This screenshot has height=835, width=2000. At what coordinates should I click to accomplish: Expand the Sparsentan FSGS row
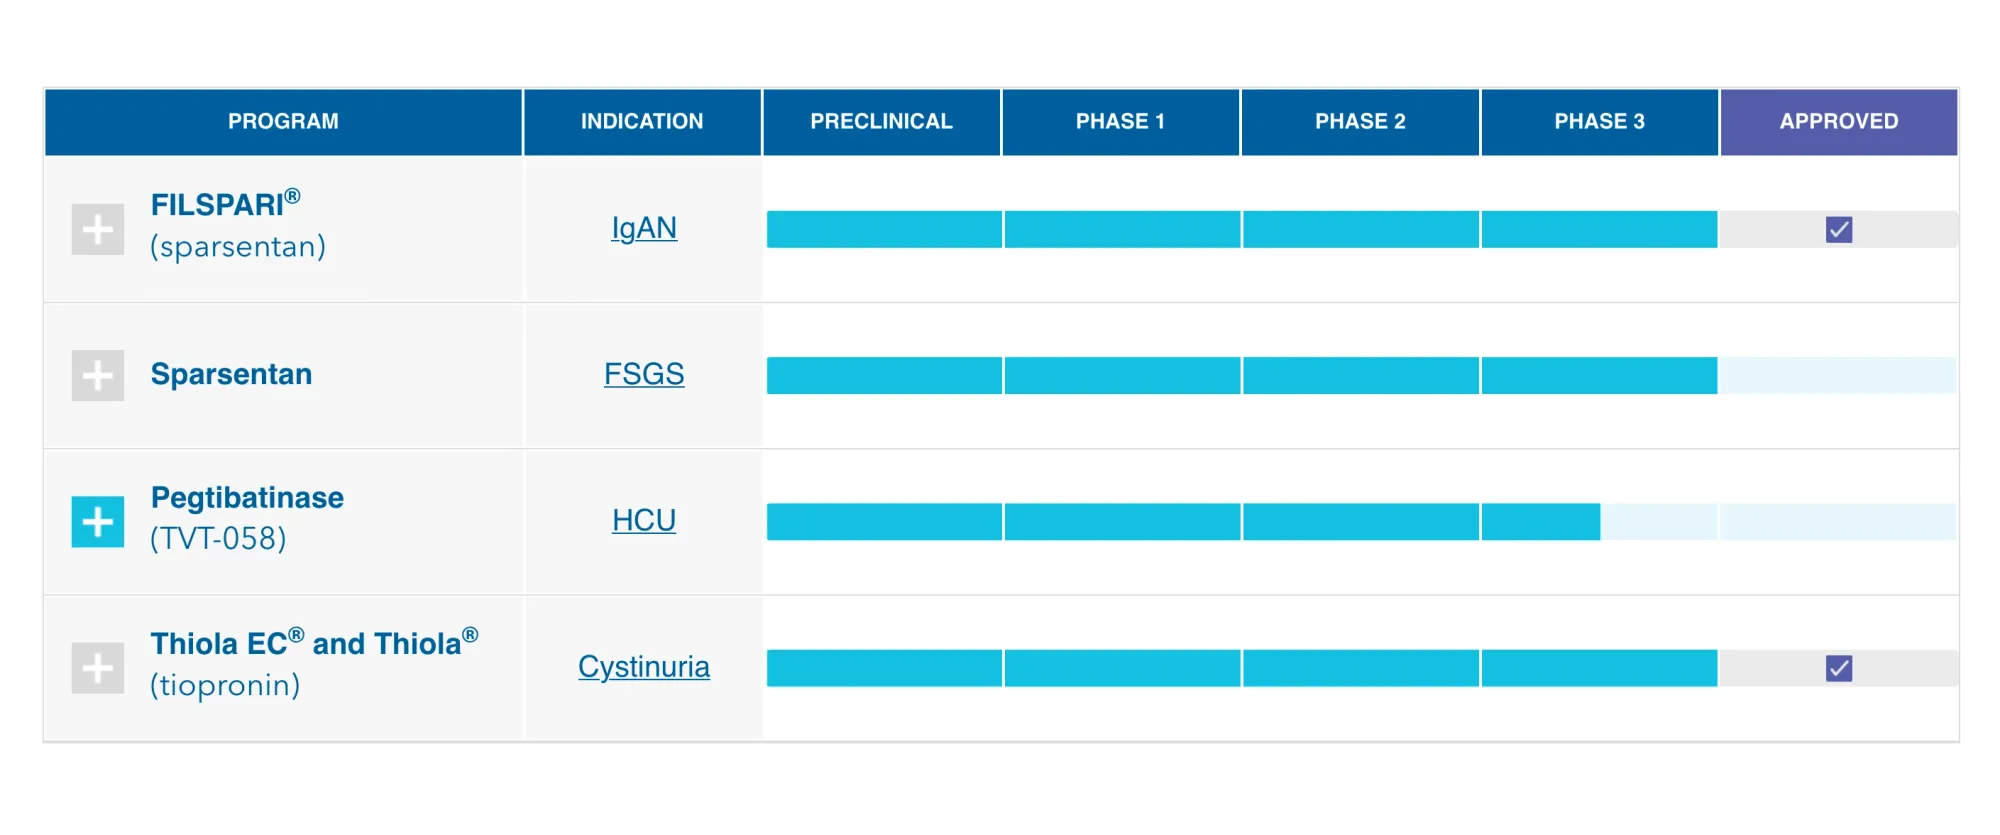98,376
